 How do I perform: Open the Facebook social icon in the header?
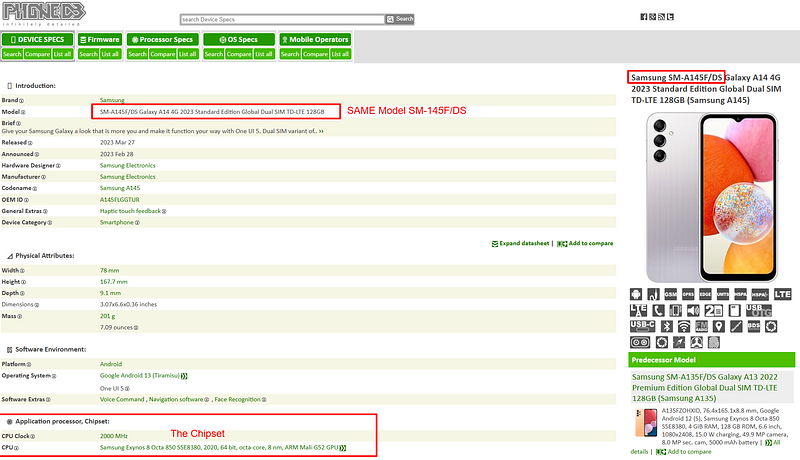(x=644, y=17)
